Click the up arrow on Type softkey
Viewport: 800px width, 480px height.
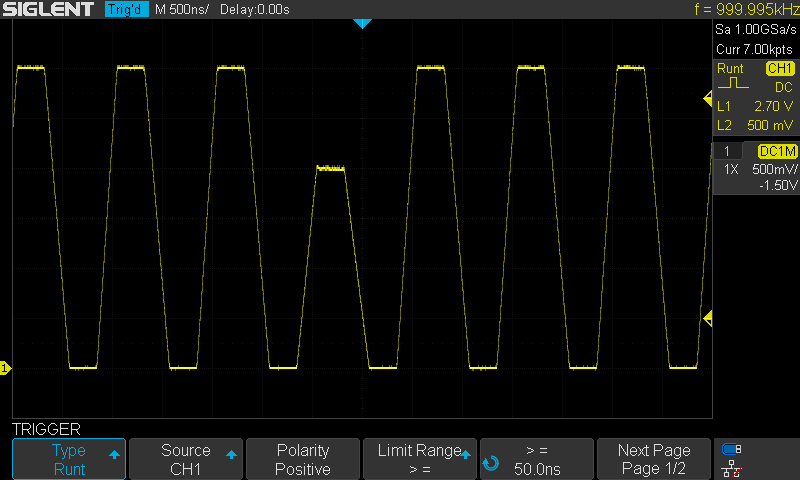click(x=114, y=454)
